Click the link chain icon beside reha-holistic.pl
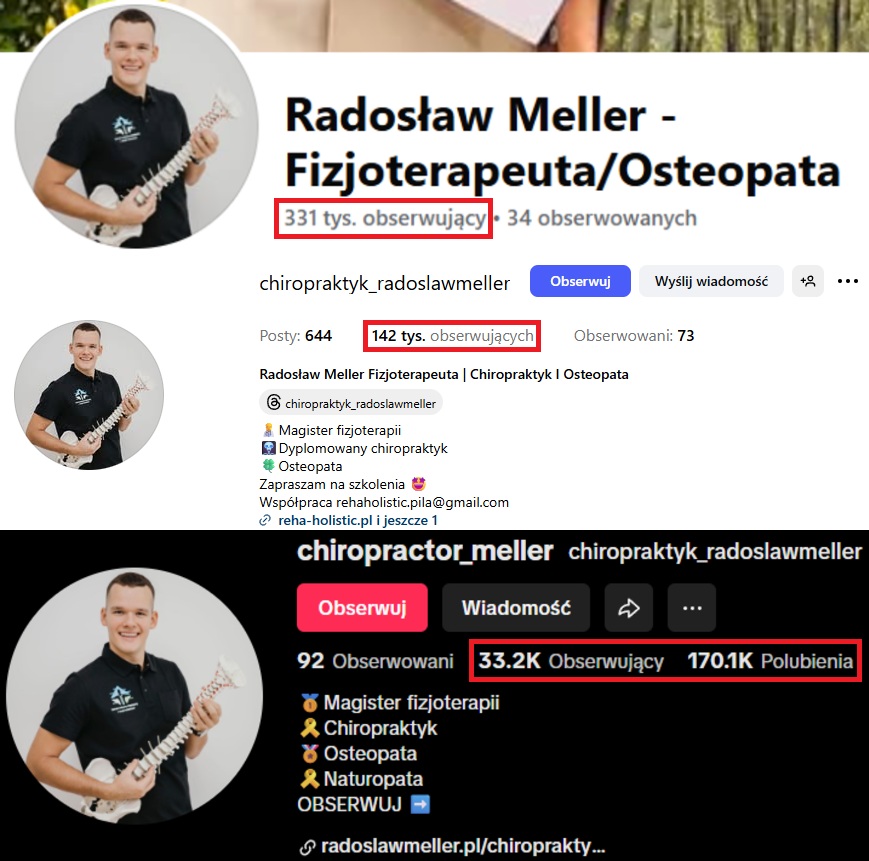Image resolution: width=869 pixels, height=861 pixels. 265,520
